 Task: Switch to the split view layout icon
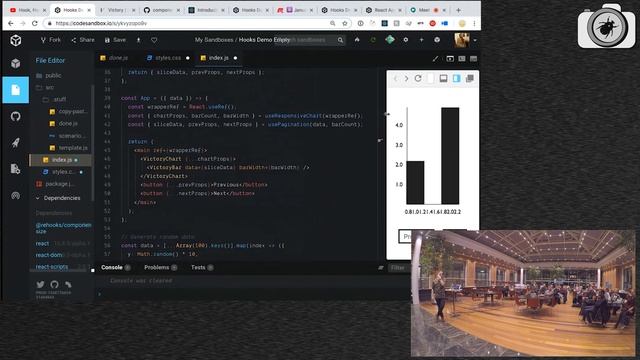(462, 59)
